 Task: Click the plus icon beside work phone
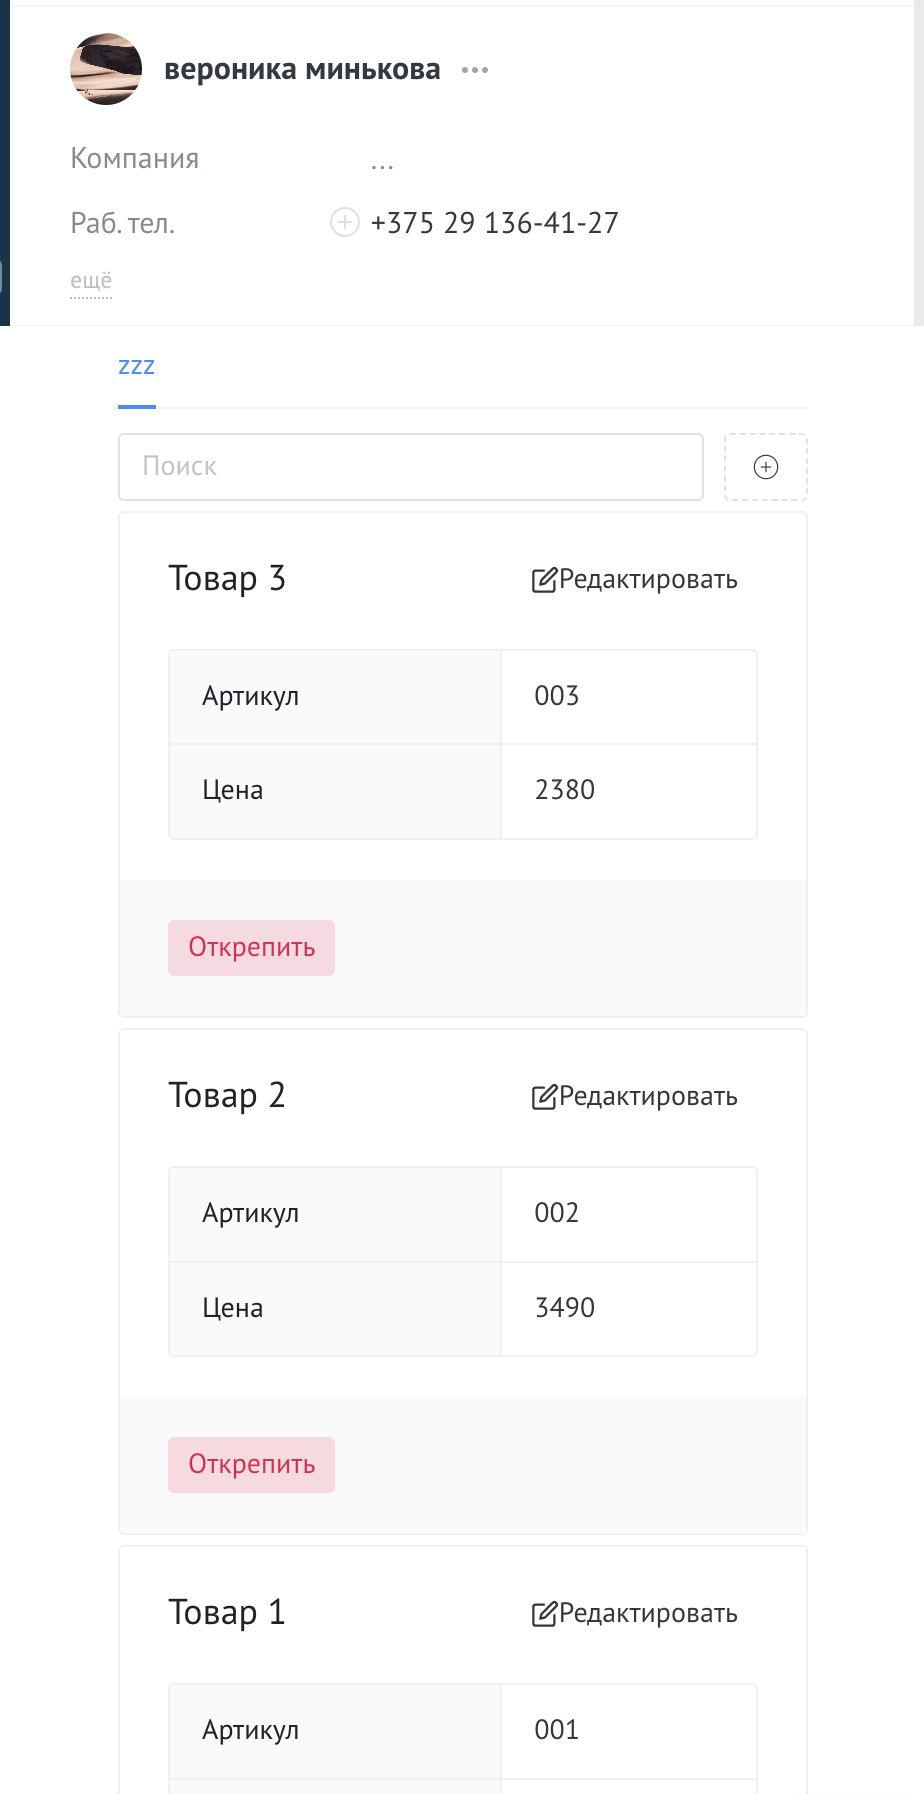[344, 222]
